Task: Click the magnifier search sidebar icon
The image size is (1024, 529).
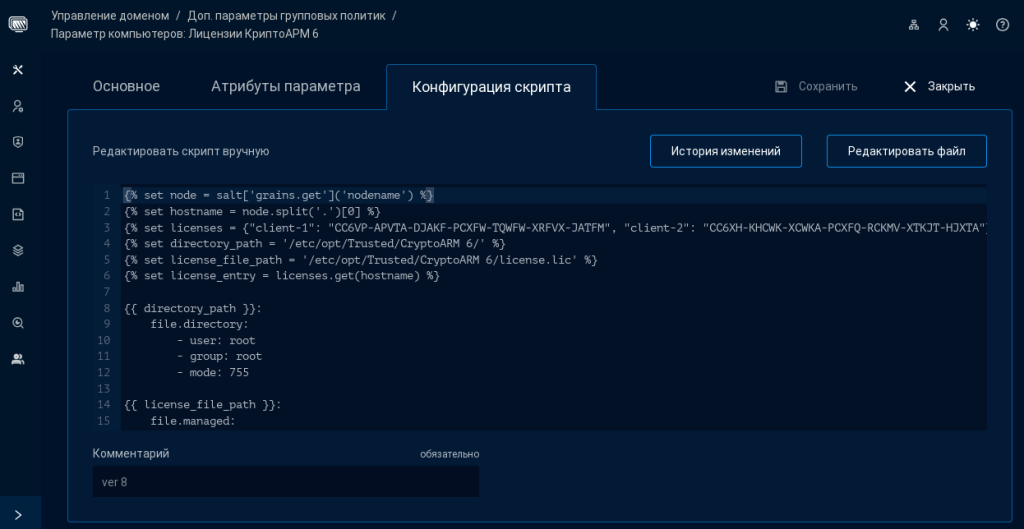Action: point(17,323)
